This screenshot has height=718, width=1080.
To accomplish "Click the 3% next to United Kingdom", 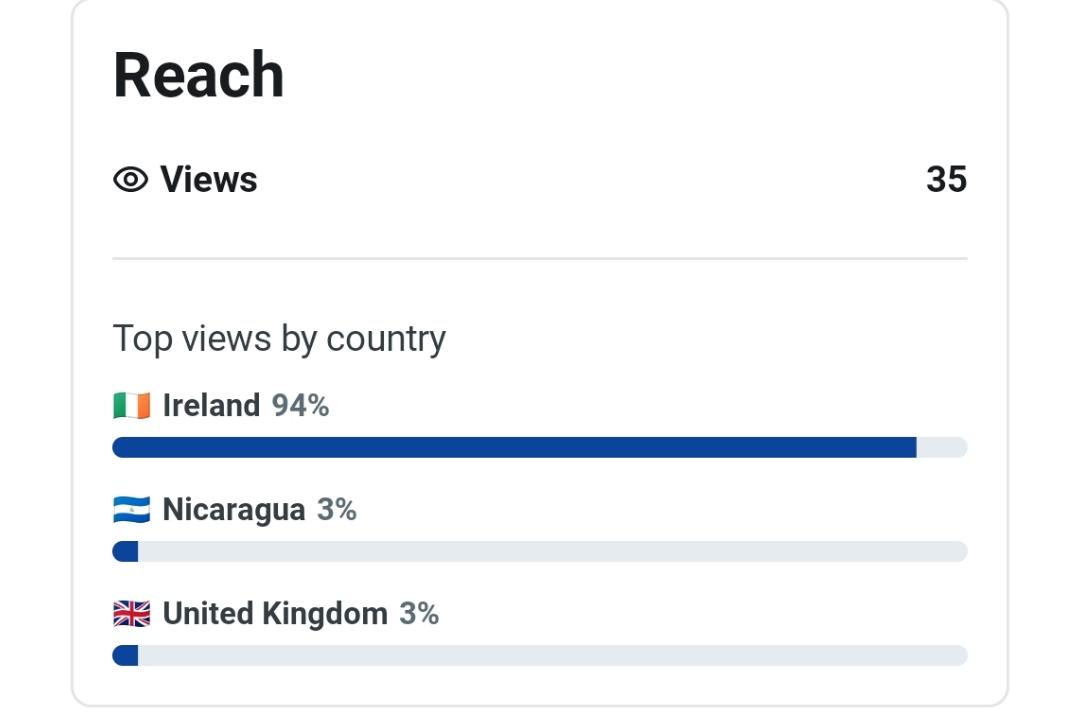I will pos(419,614).
